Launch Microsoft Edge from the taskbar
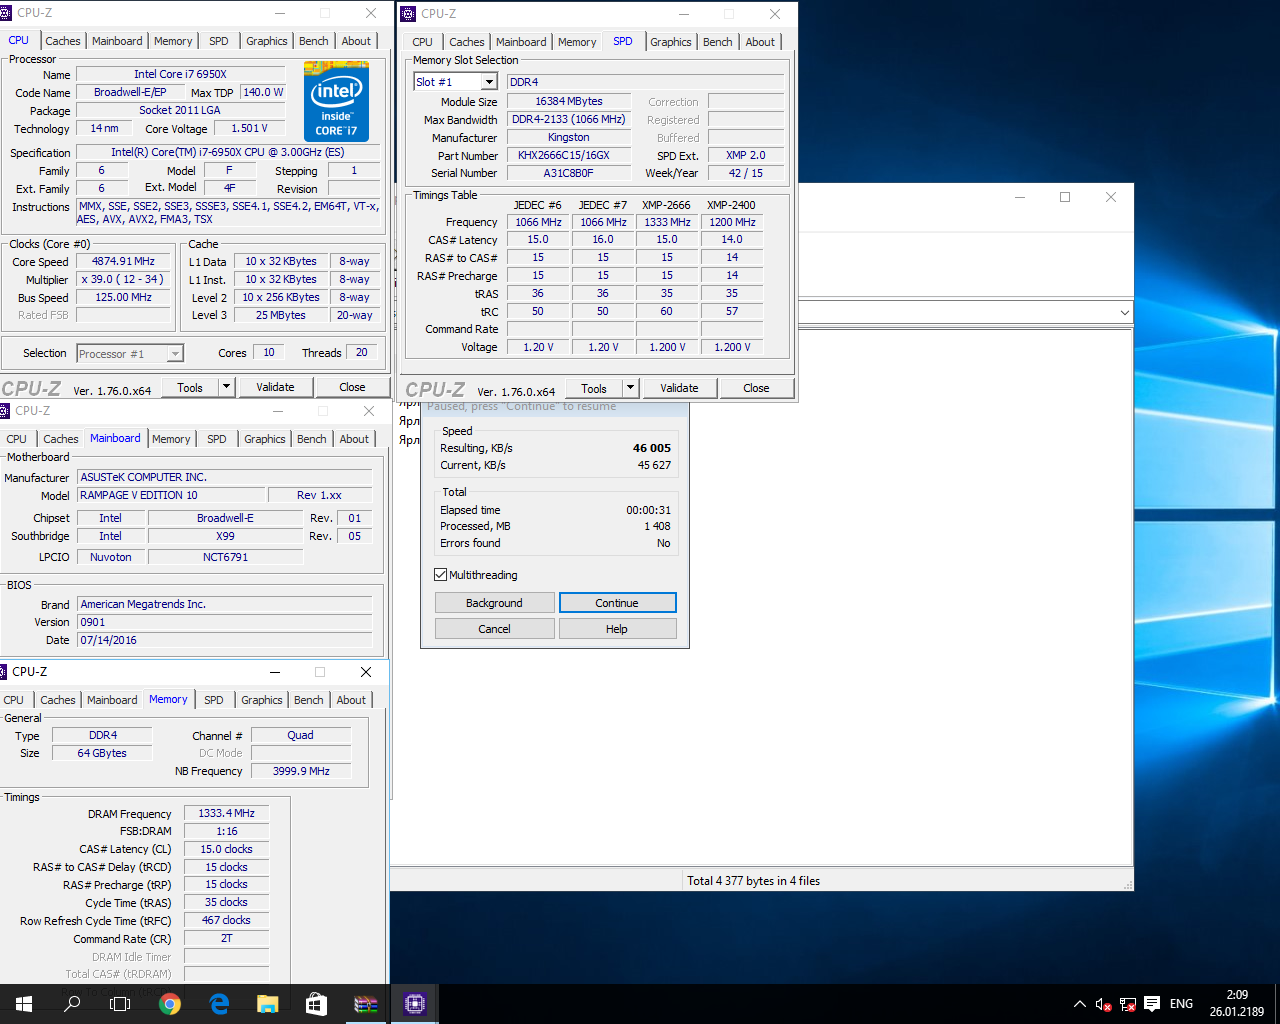1280x1024 pixels. (x=219, y=1004)
